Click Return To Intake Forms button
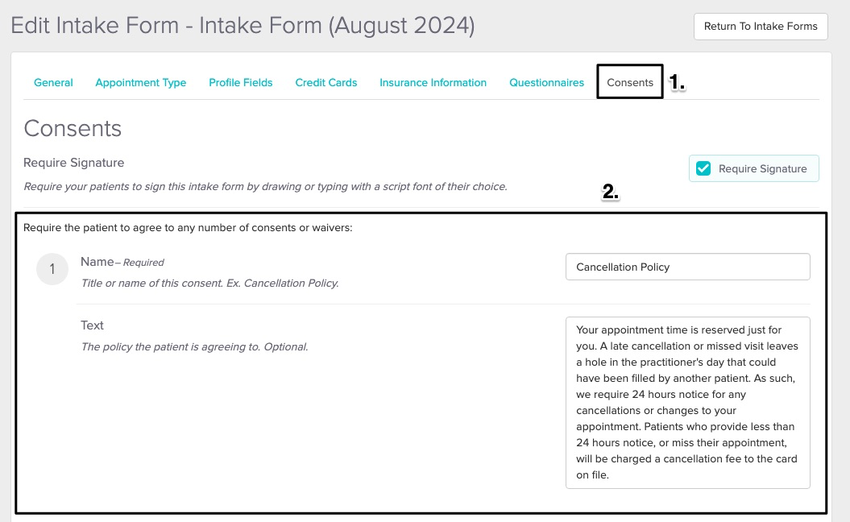 coord(761,26)
